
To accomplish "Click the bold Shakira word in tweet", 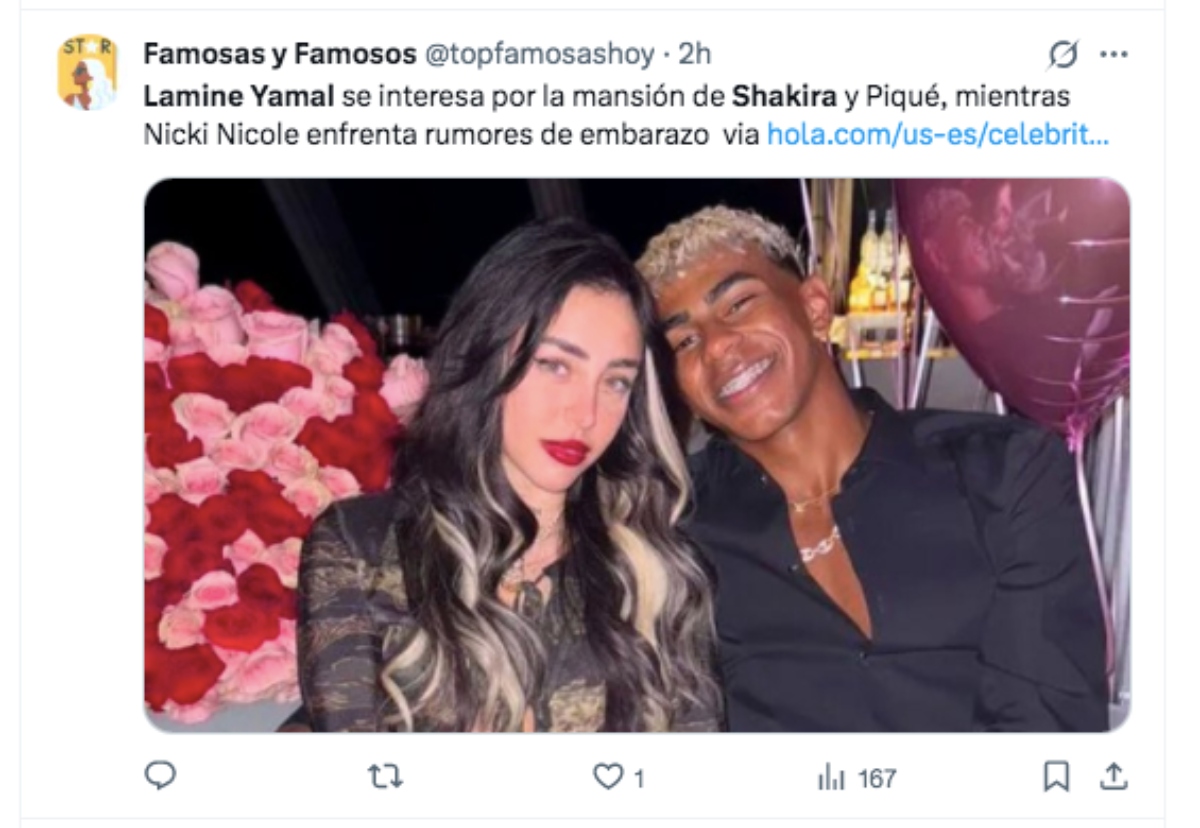I will pos(773,98).
